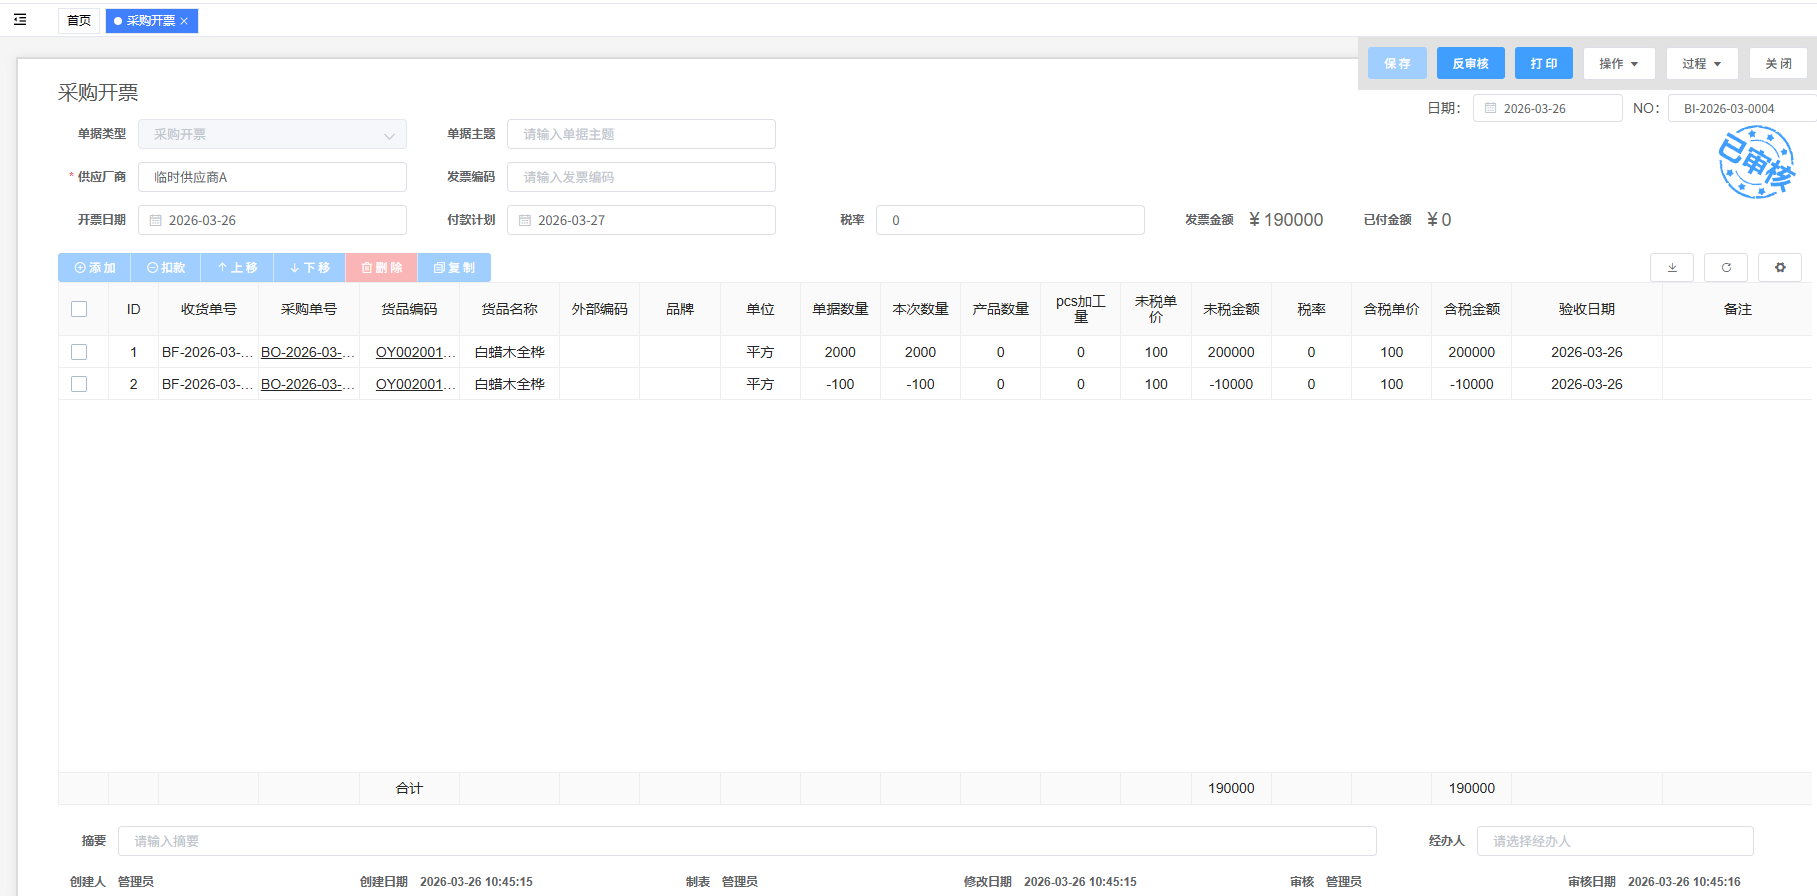The image size is (1817, 896).
Task: Click the 反审核 button
Action: click(1470, 64)
